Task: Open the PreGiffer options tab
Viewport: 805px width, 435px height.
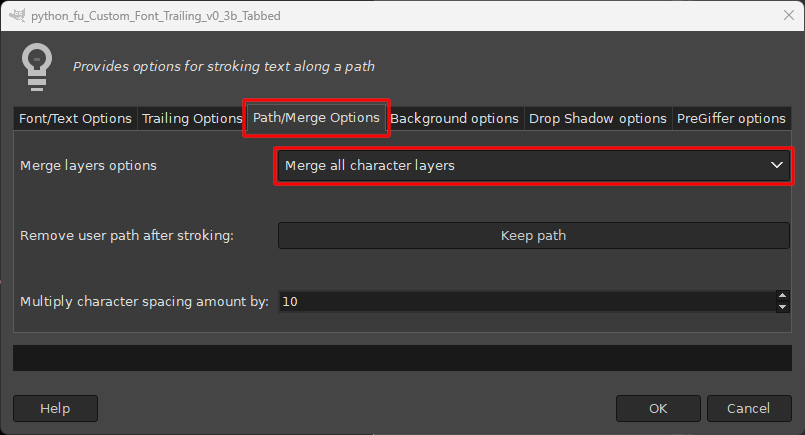Action: pos(731,119)
